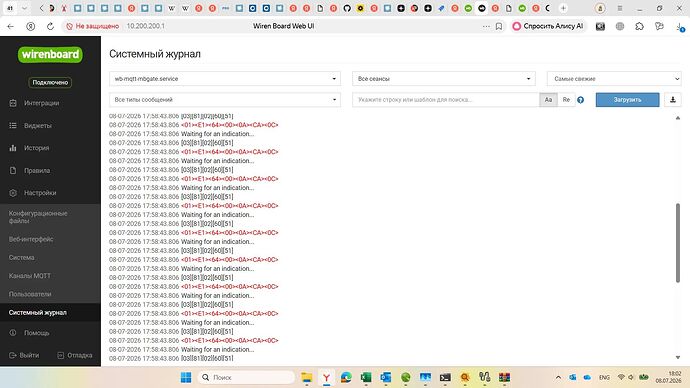This screenshot has height=388, width=690.
Task: Open Интеграции in the sidebar
Action: (x=41, y=103)
